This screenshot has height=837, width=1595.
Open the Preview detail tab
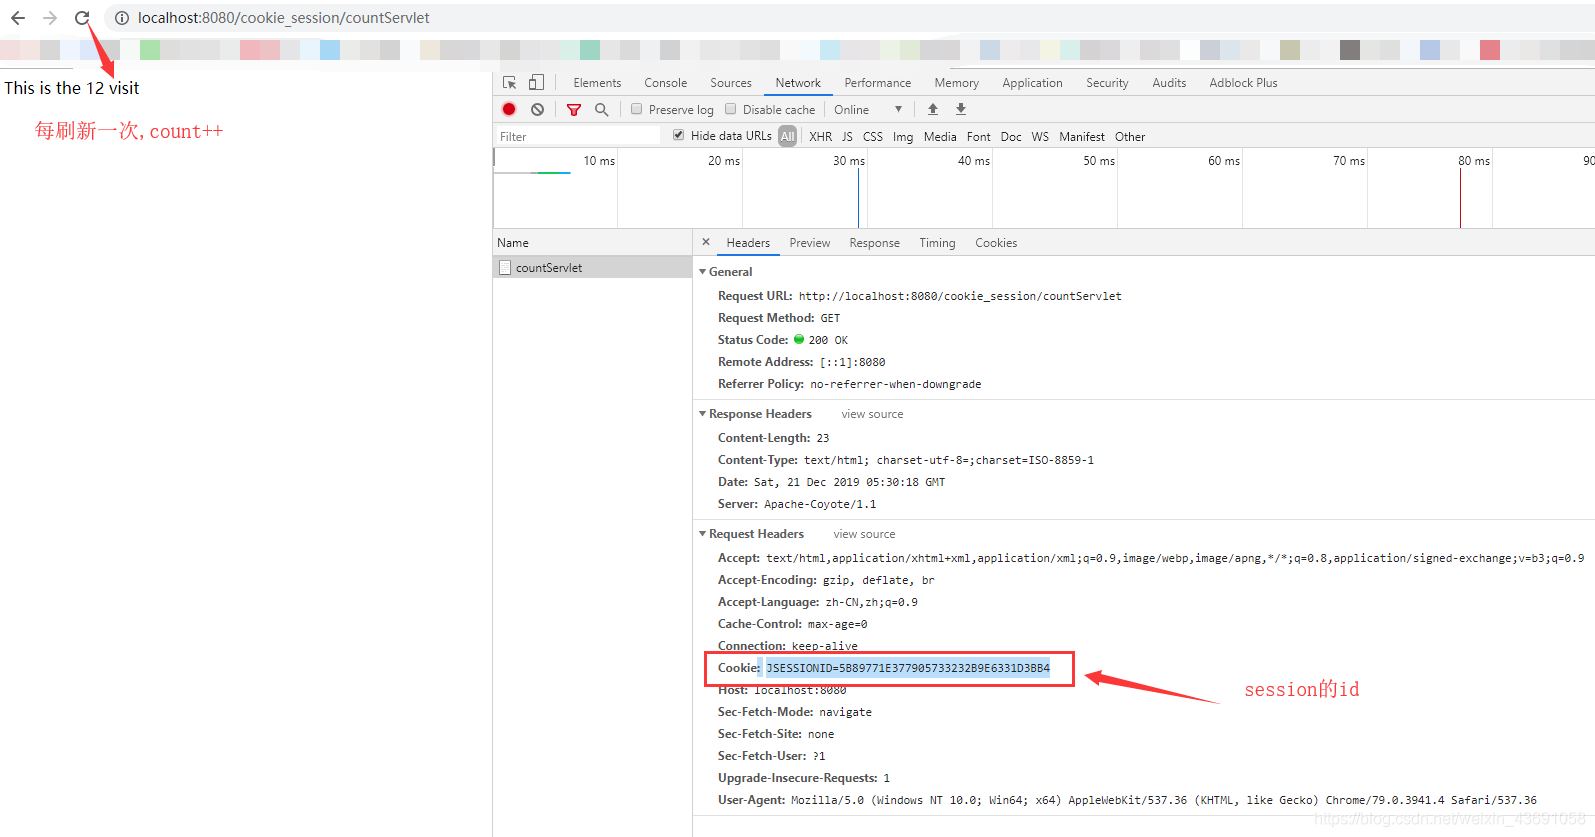click(810, 243)
